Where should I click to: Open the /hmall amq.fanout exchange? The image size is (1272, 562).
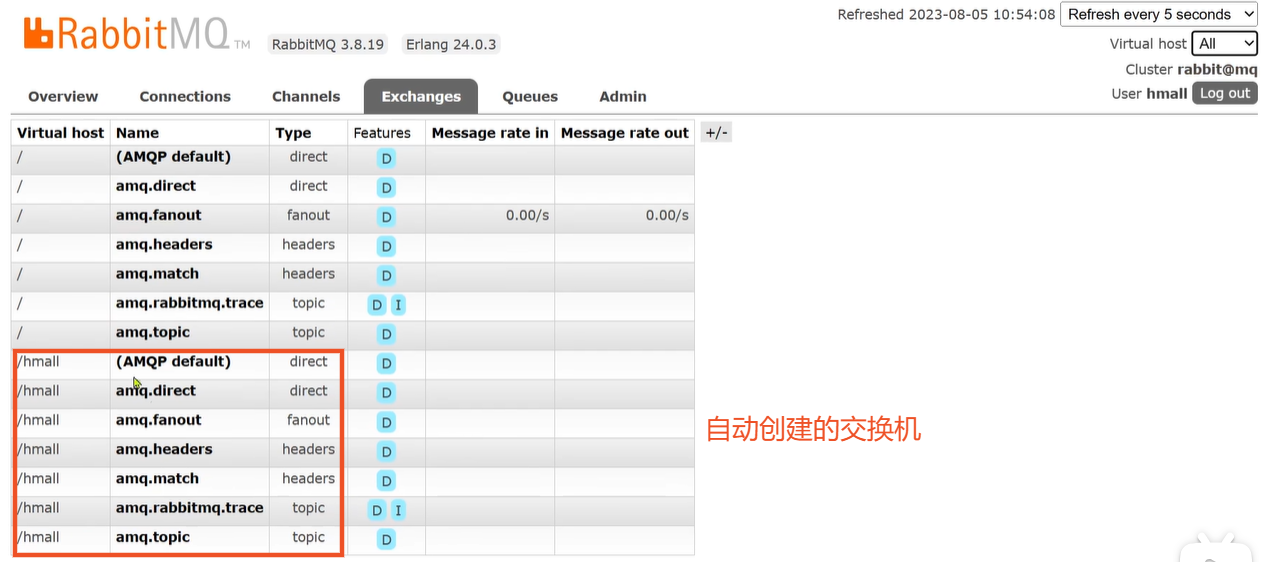tap(159, 420)
